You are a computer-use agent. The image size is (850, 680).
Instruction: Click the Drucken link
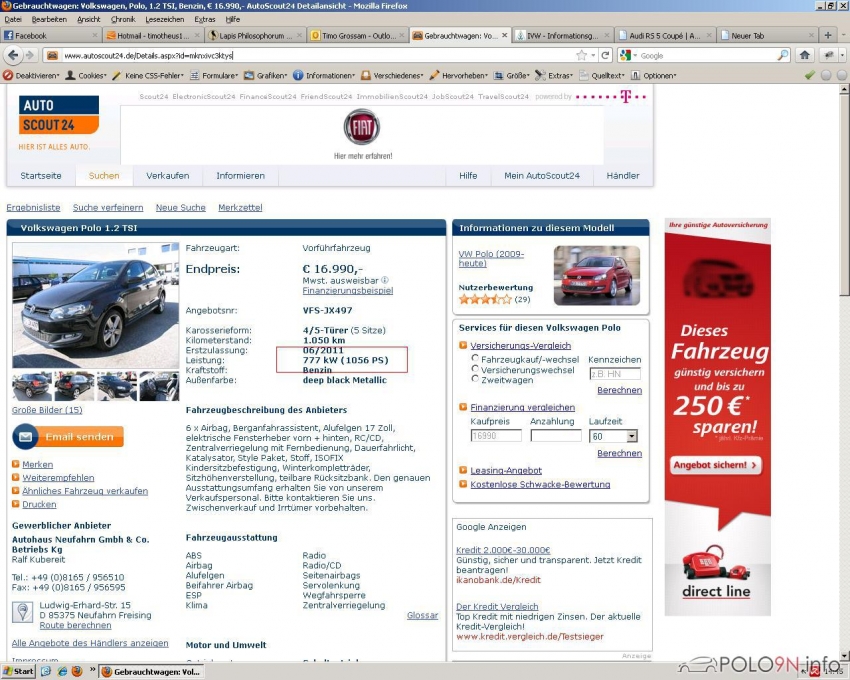coord(39,504)
